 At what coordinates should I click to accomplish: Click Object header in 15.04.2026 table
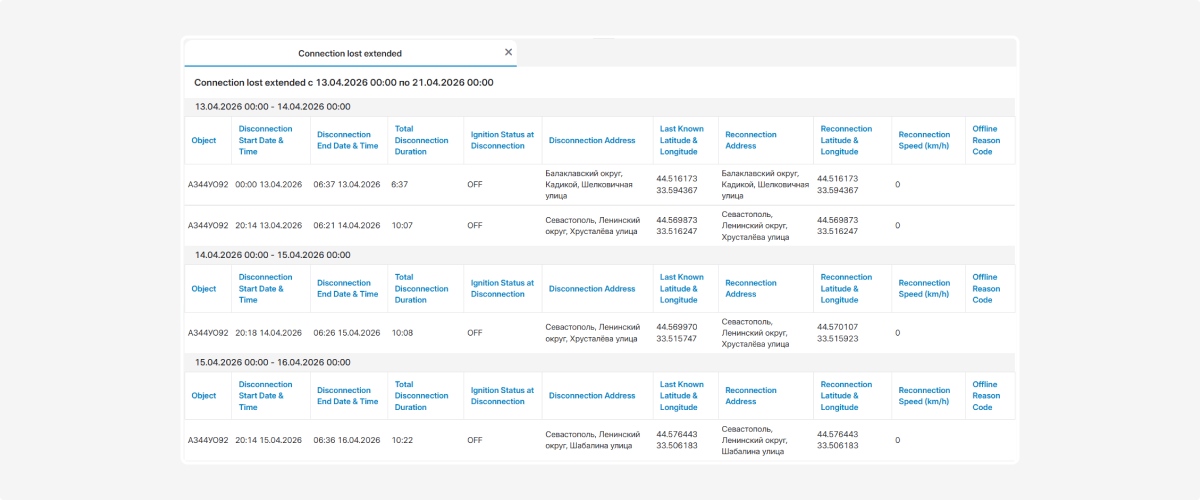pyautogui.click(x=204, y=396)
